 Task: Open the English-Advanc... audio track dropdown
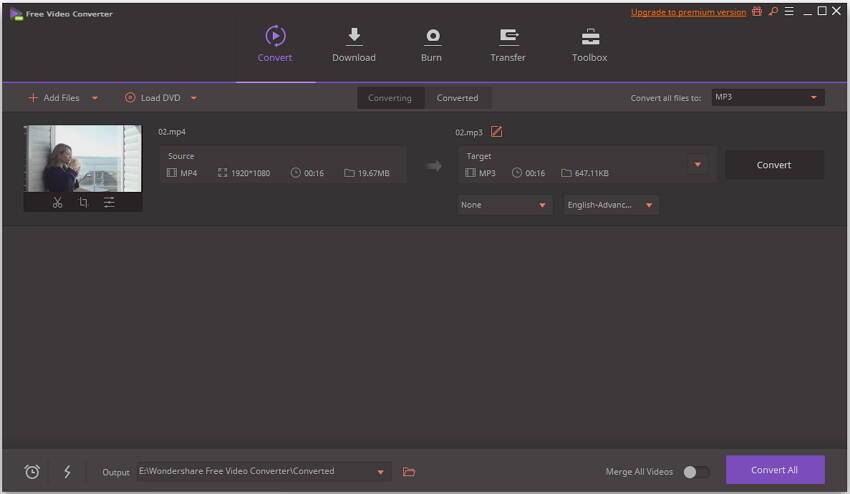[x=610, y=205]
